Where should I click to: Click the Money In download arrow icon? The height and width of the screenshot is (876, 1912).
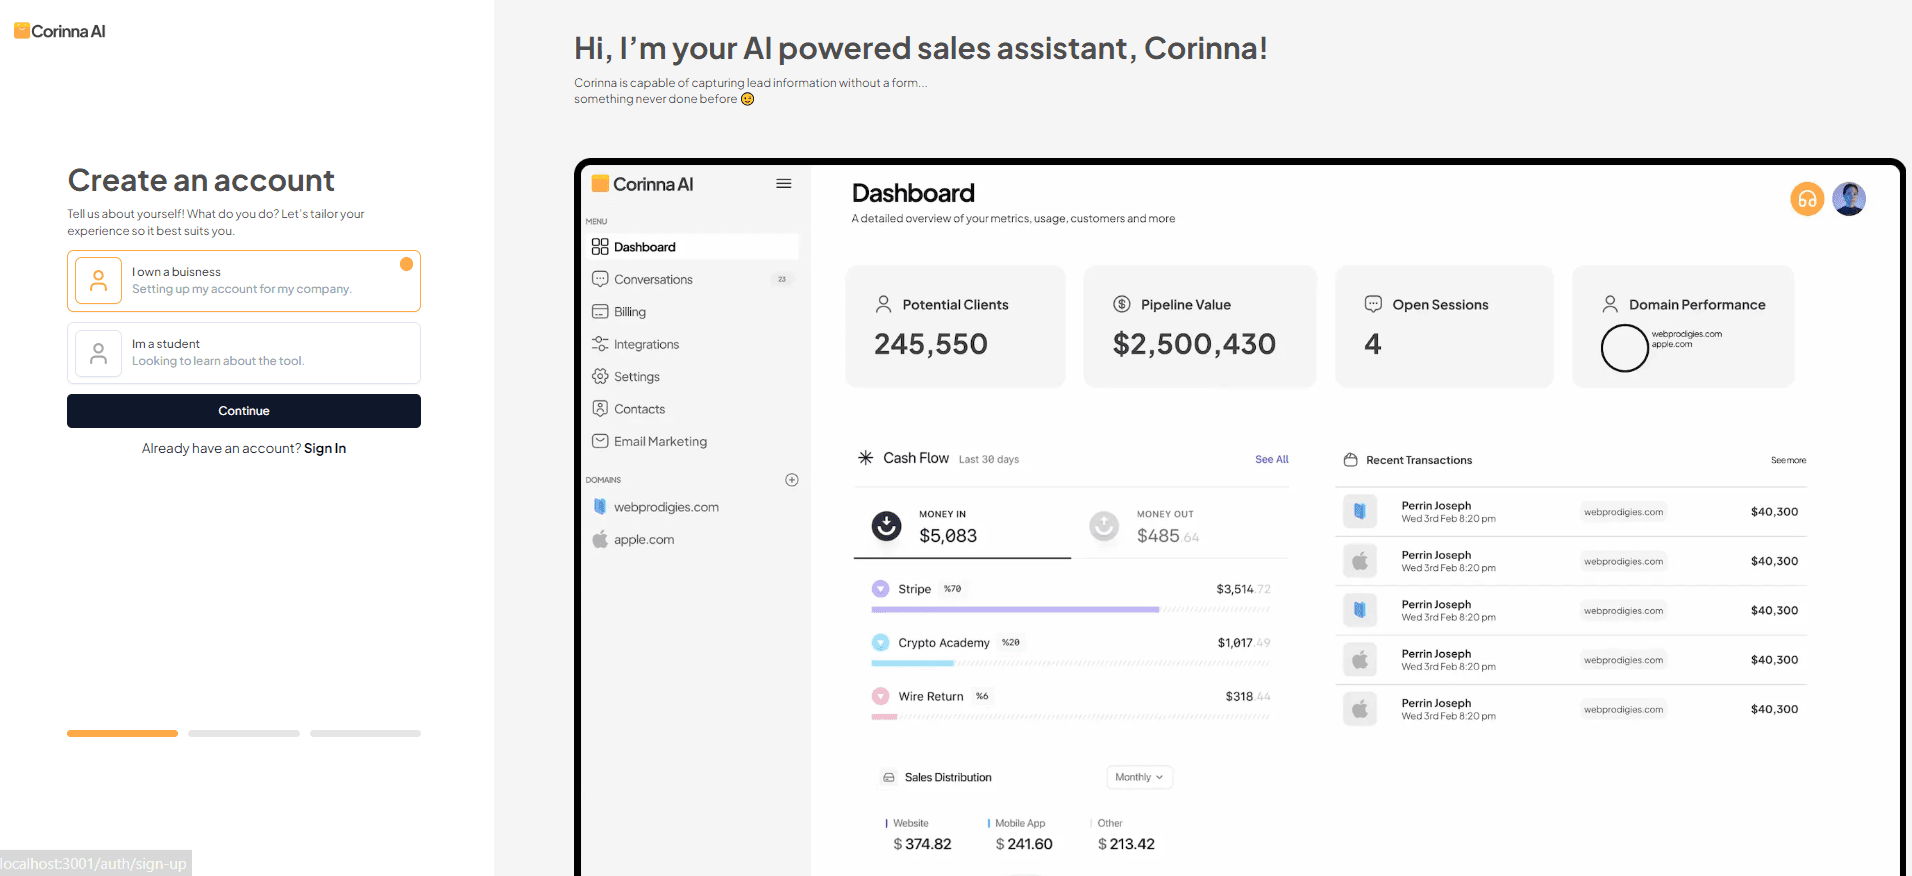(x=886, y=525)
